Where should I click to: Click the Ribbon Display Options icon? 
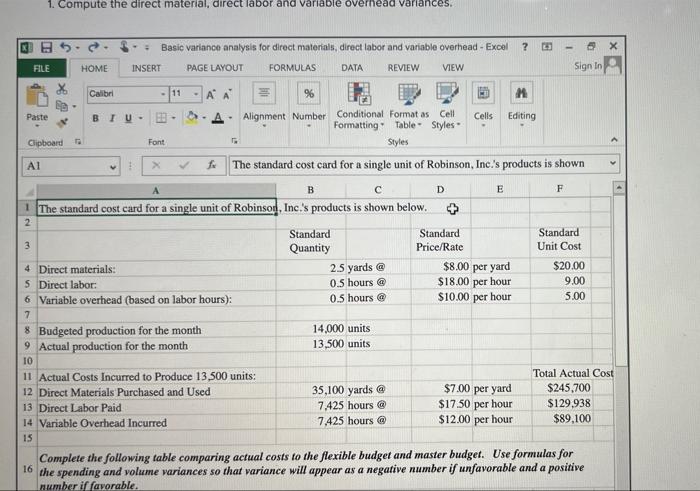click(x=547, y=46)
